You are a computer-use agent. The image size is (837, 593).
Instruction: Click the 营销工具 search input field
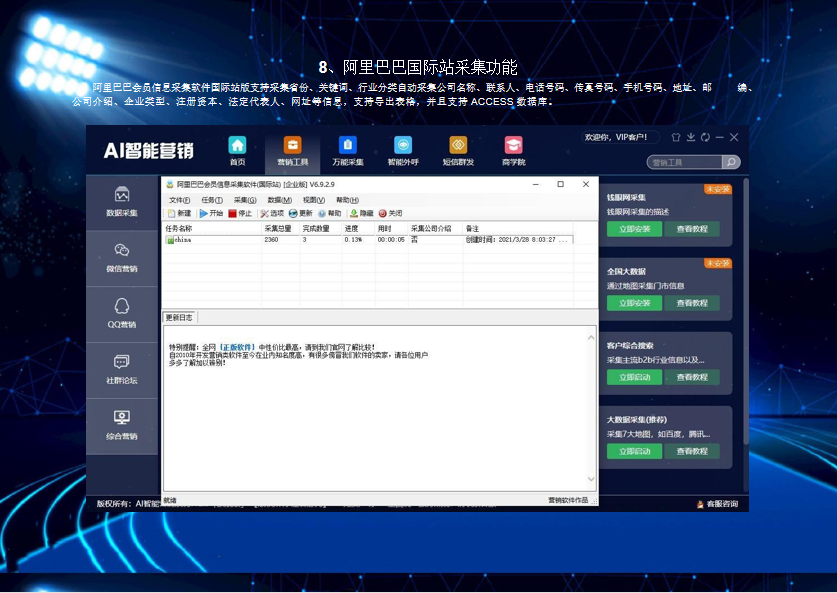point(685,162)
